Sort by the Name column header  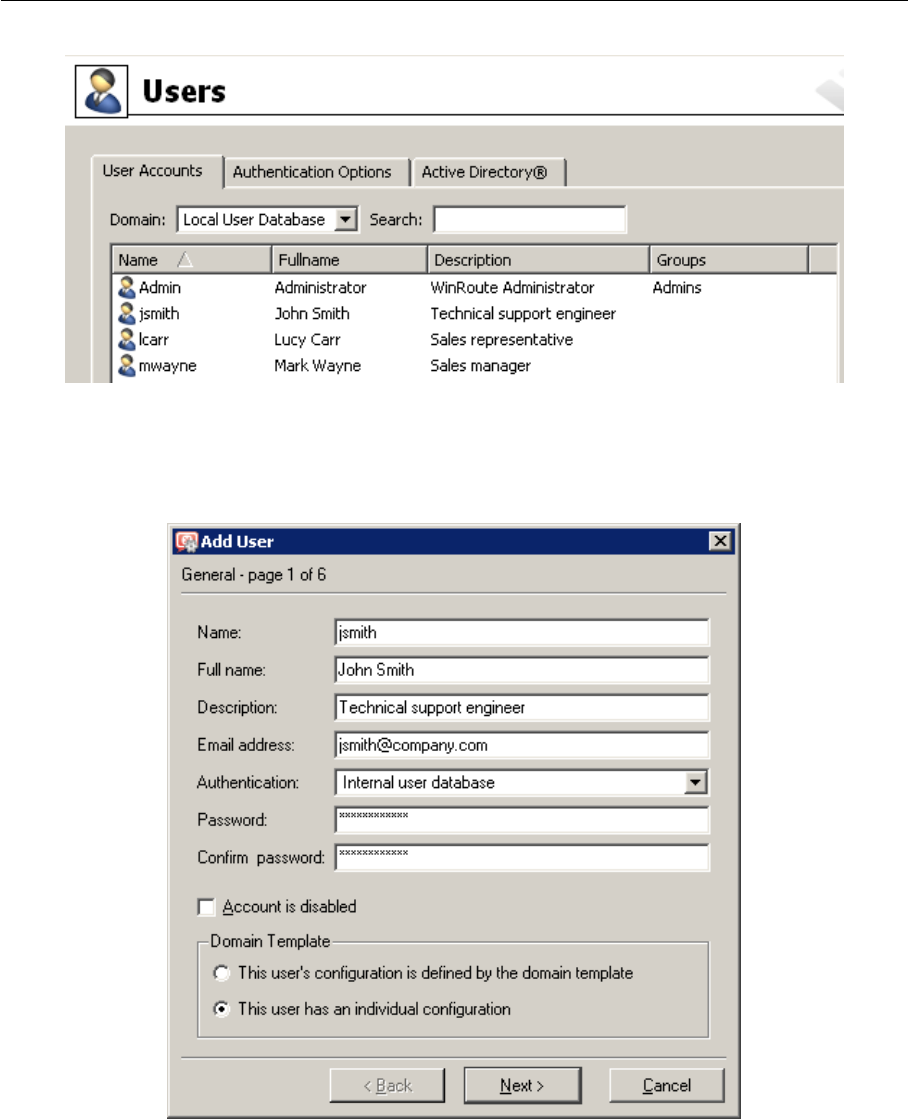click(x=191, y=260)
